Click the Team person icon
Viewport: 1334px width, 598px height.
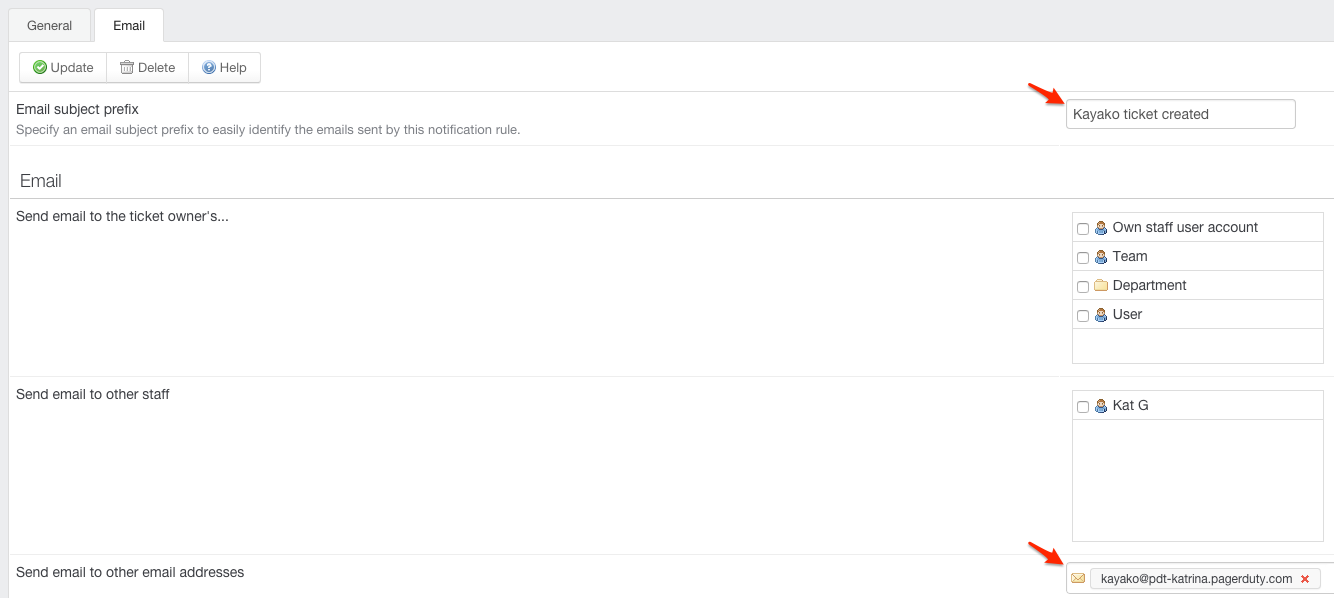[1101, 257]
